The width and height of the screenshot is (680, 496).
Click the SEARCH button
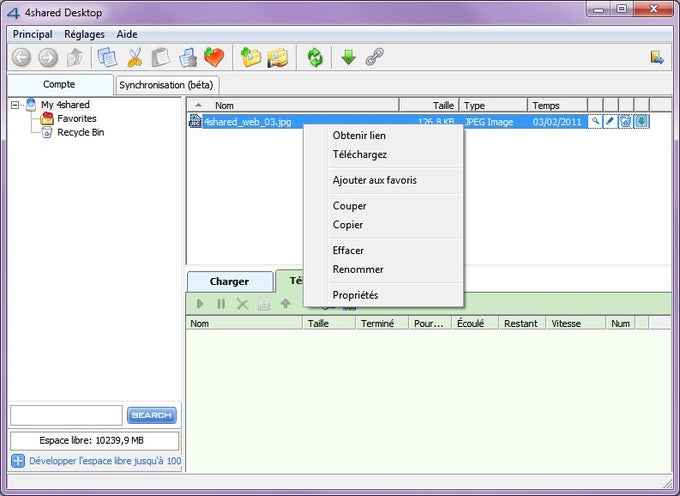152,415
